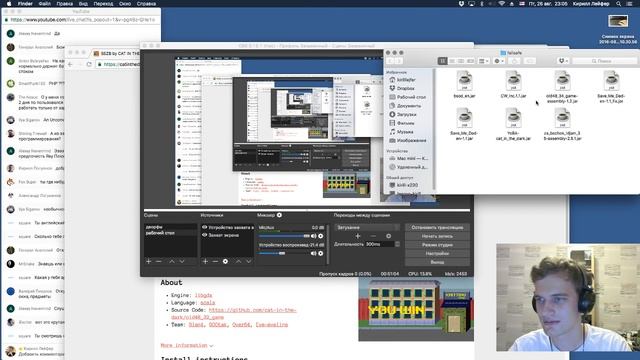Select the desktop screenshot file icon
This screenshot has height=360, width=640.
[x=618, y=20]
